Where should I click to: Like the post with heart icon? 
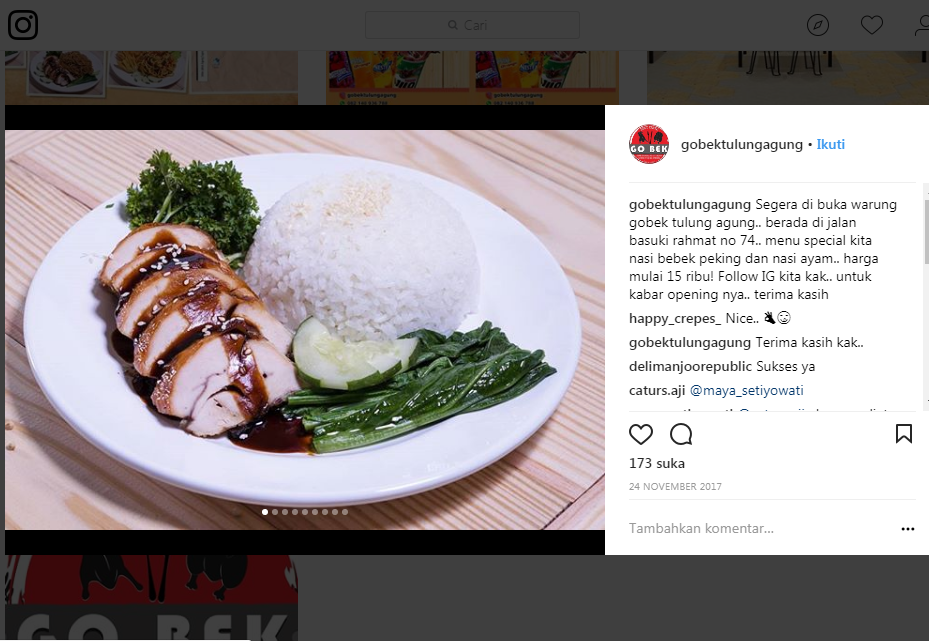point(640,434)
